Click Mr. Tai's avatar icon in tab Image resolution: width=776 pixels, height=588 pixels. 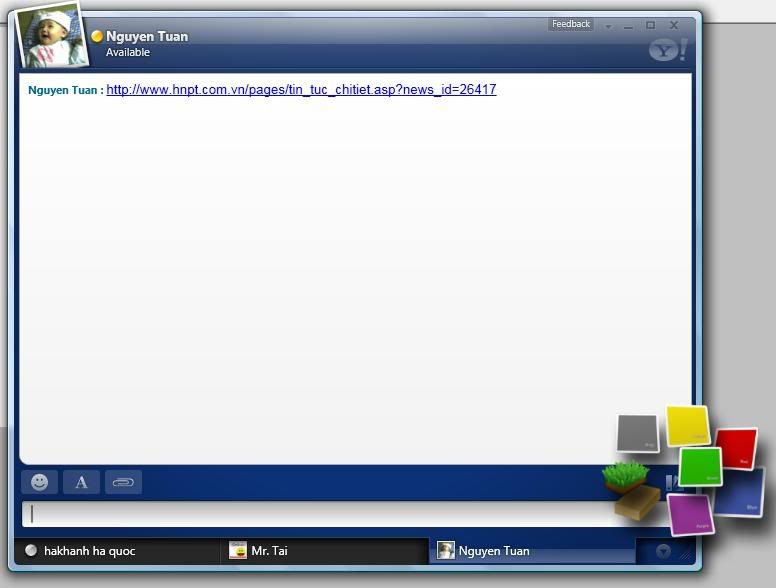[x=238, y=550]
